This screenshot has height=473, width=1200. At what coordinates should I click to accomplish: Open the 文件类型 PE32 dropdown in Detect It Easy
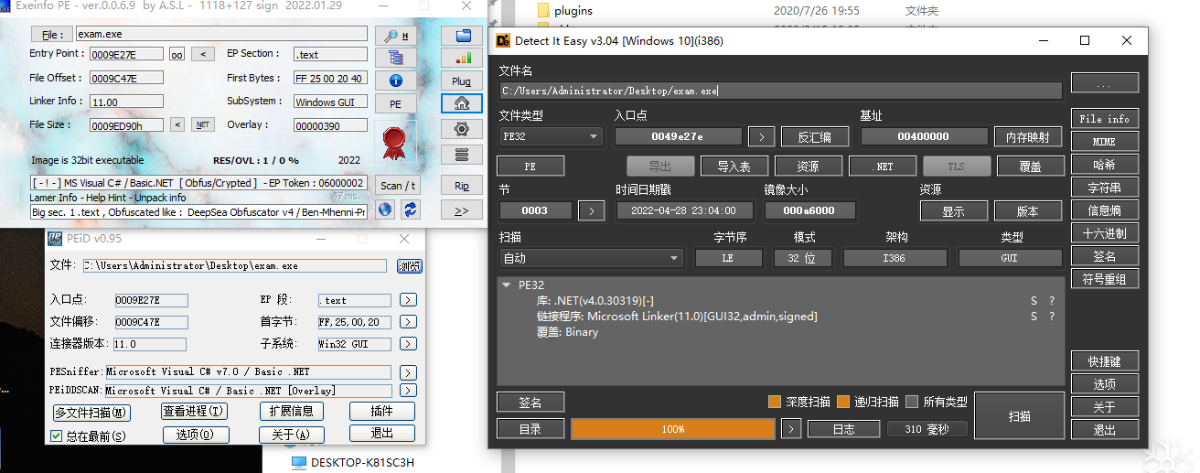(550, 136)
